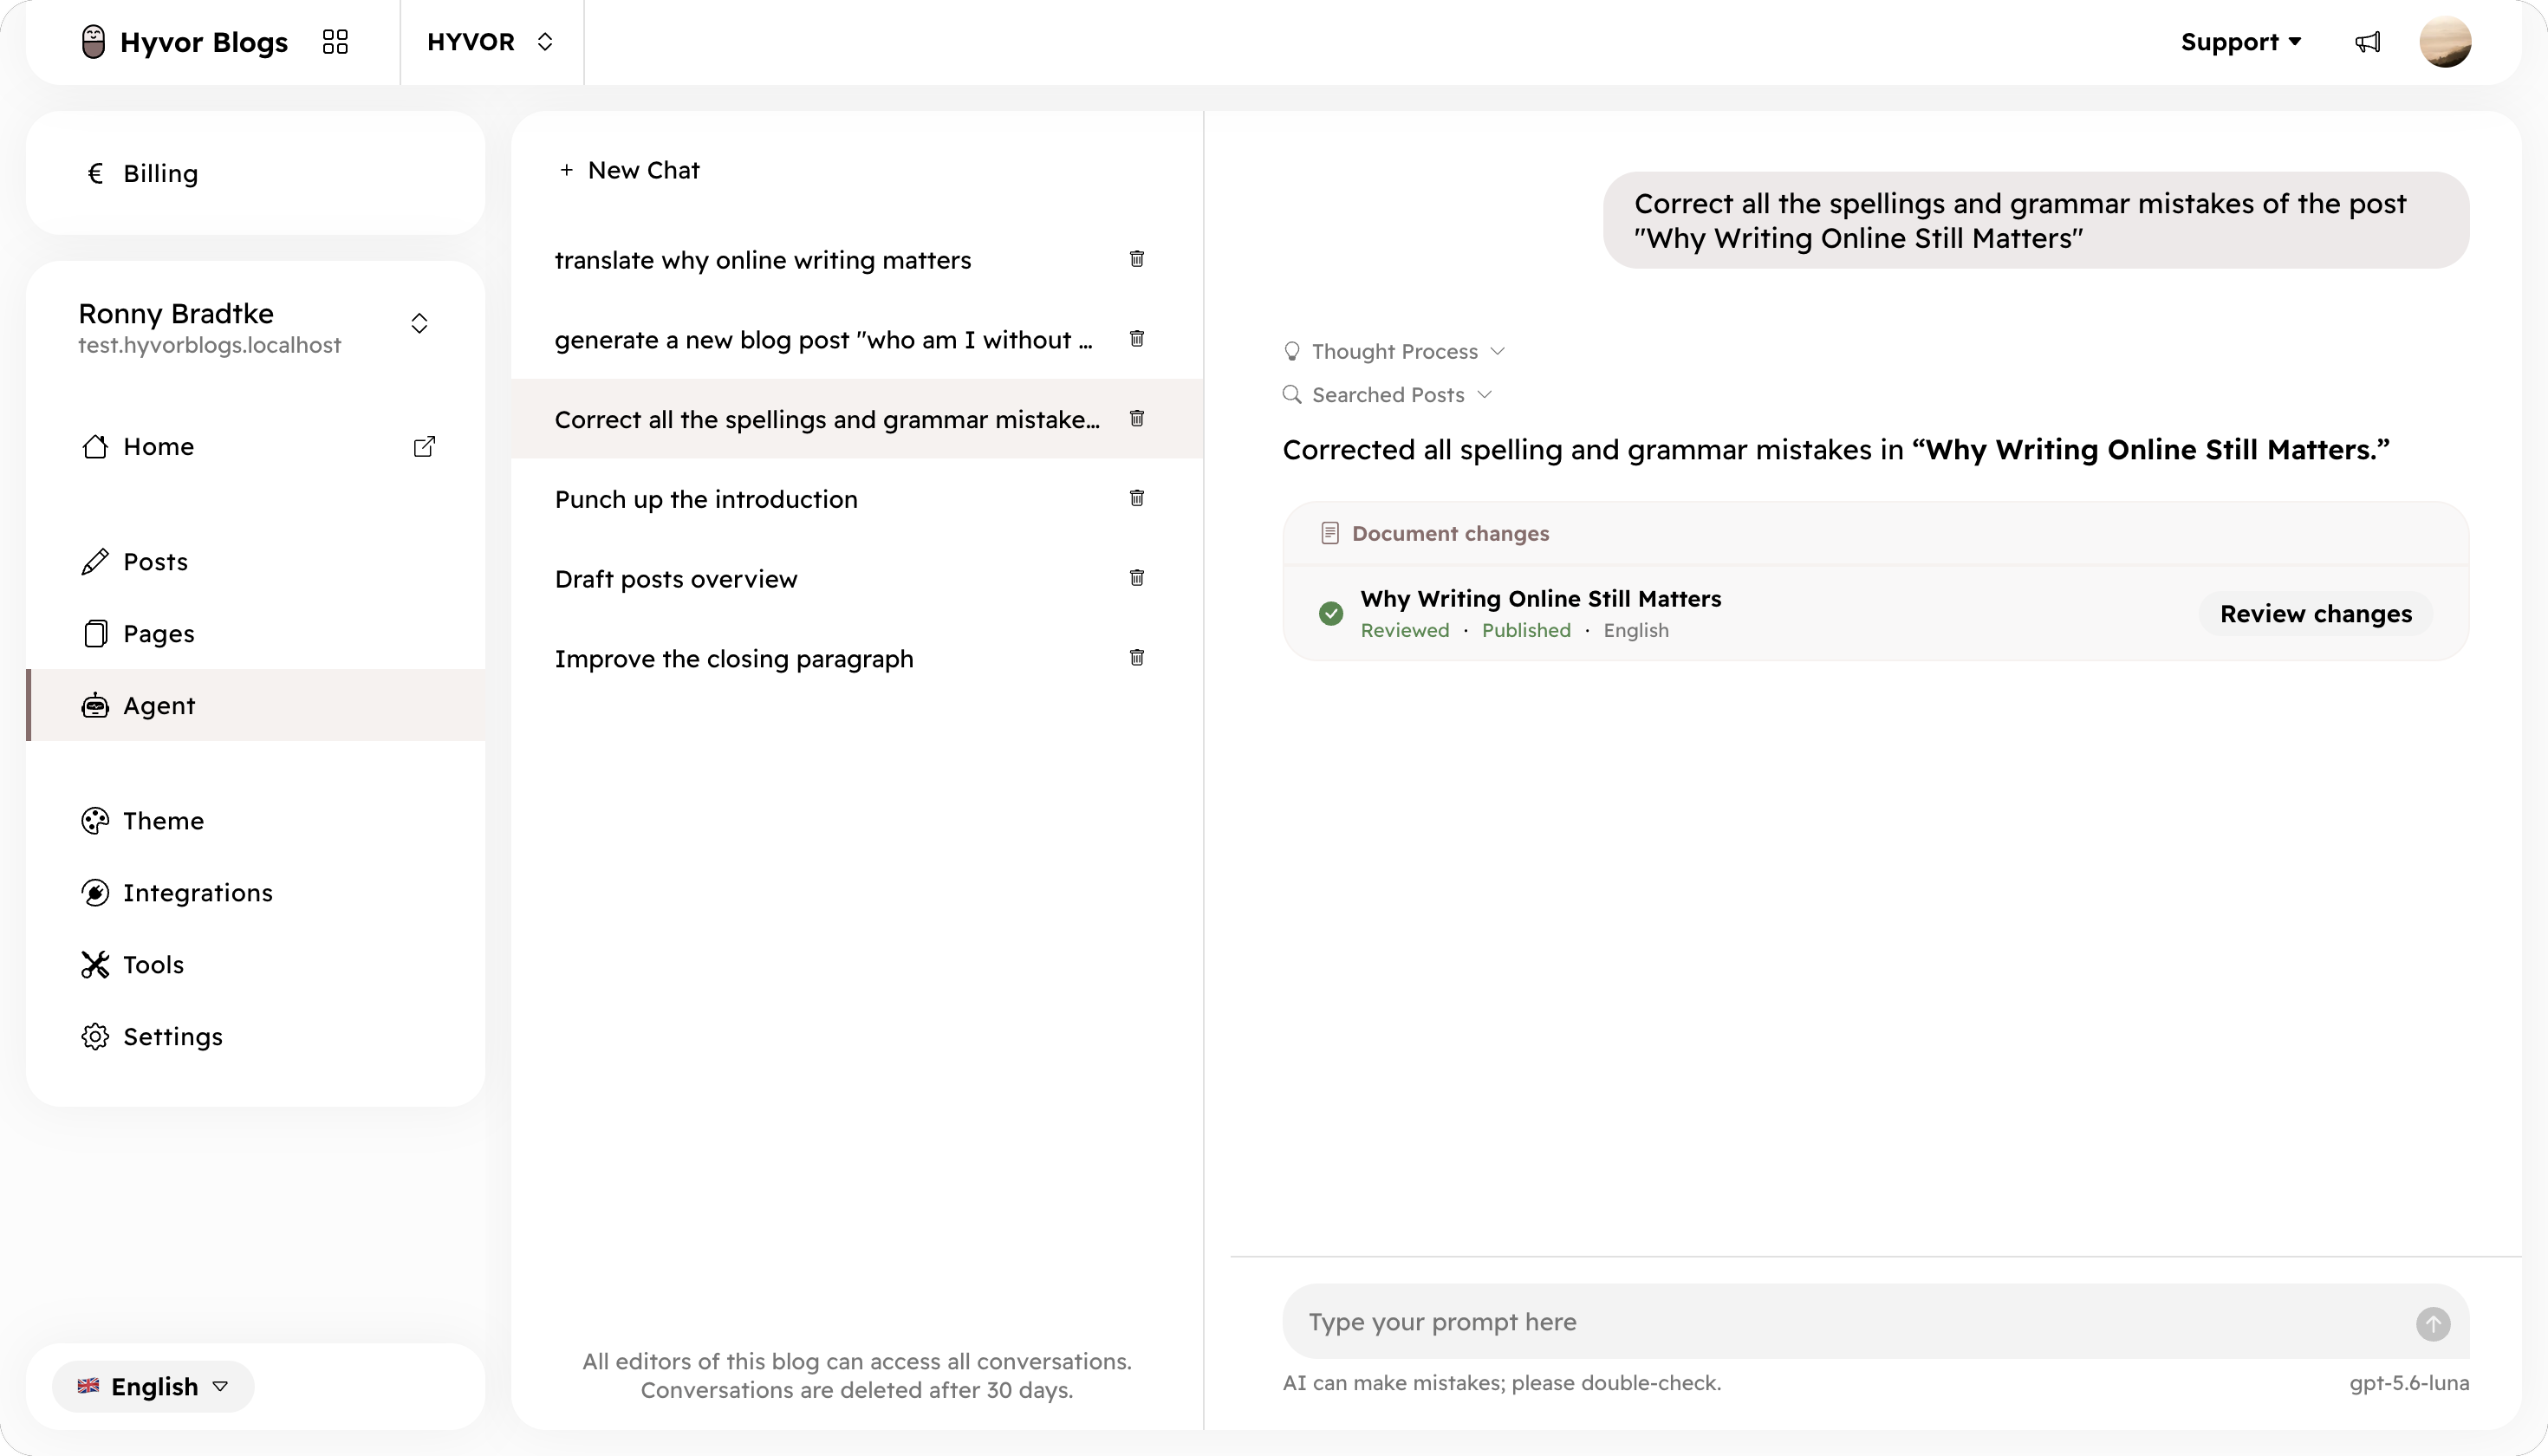Delete the "translate why online writing matters" chat
Viewport: 2548px width, 1456px height.
(x=1137, y=259)
